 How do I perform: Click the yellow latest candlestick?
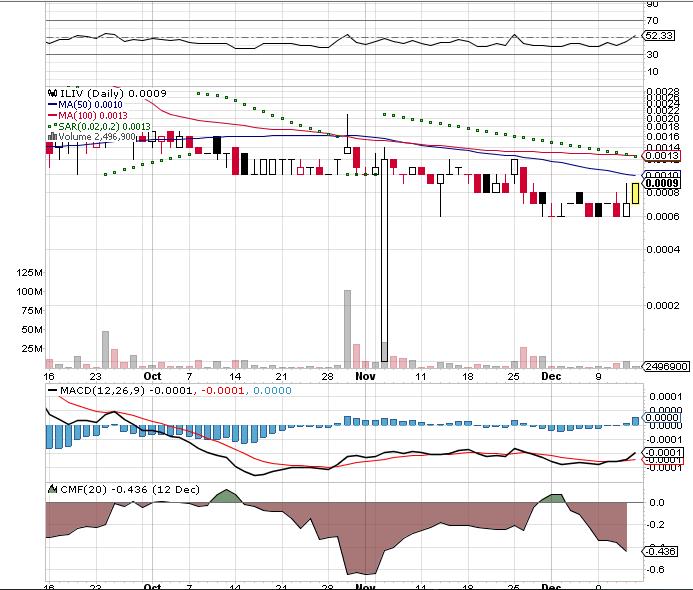coord(636,194)
